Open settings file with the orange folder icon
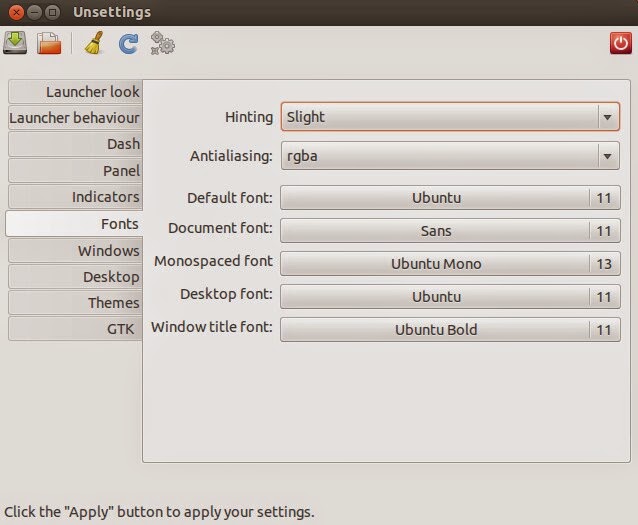This screenshot has height=525, width=638. (49, 43)
